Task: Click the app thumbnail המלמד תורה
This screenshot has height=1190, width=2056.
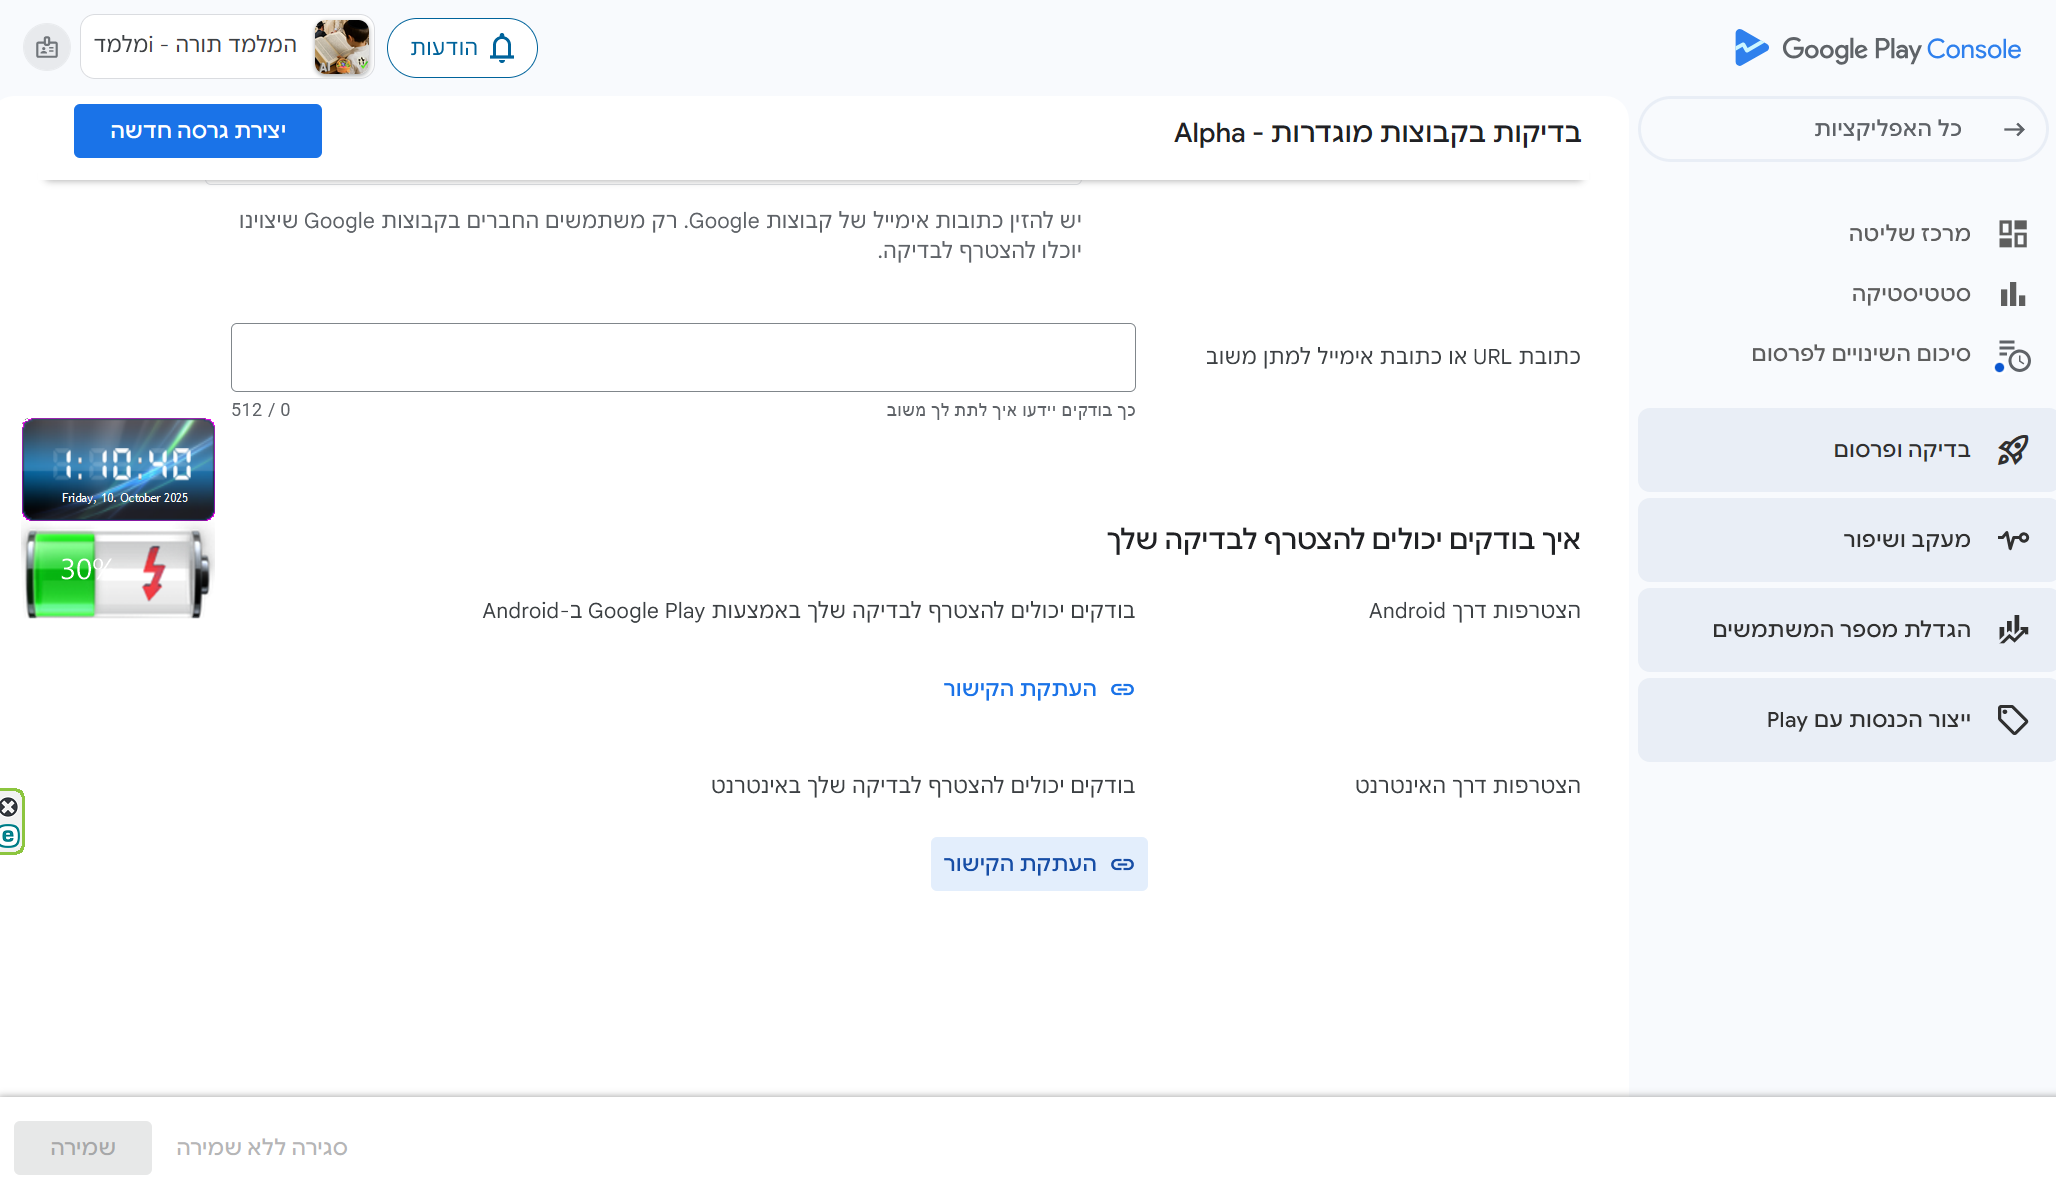Action: click(341, 47)
